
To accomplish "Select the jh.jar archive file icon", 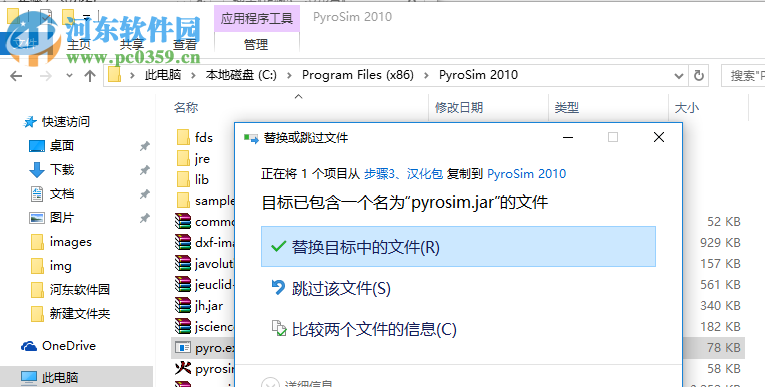I will [183, 306].
